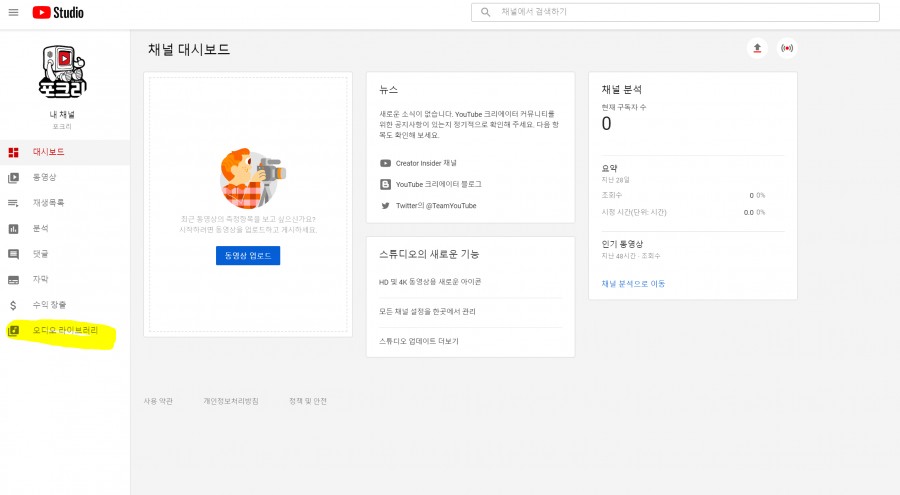Image resolution: width=900 pixels, height=495 pixels.
Task: Open 재생목록 in the sidebar
Action: [x=65, y=203]
